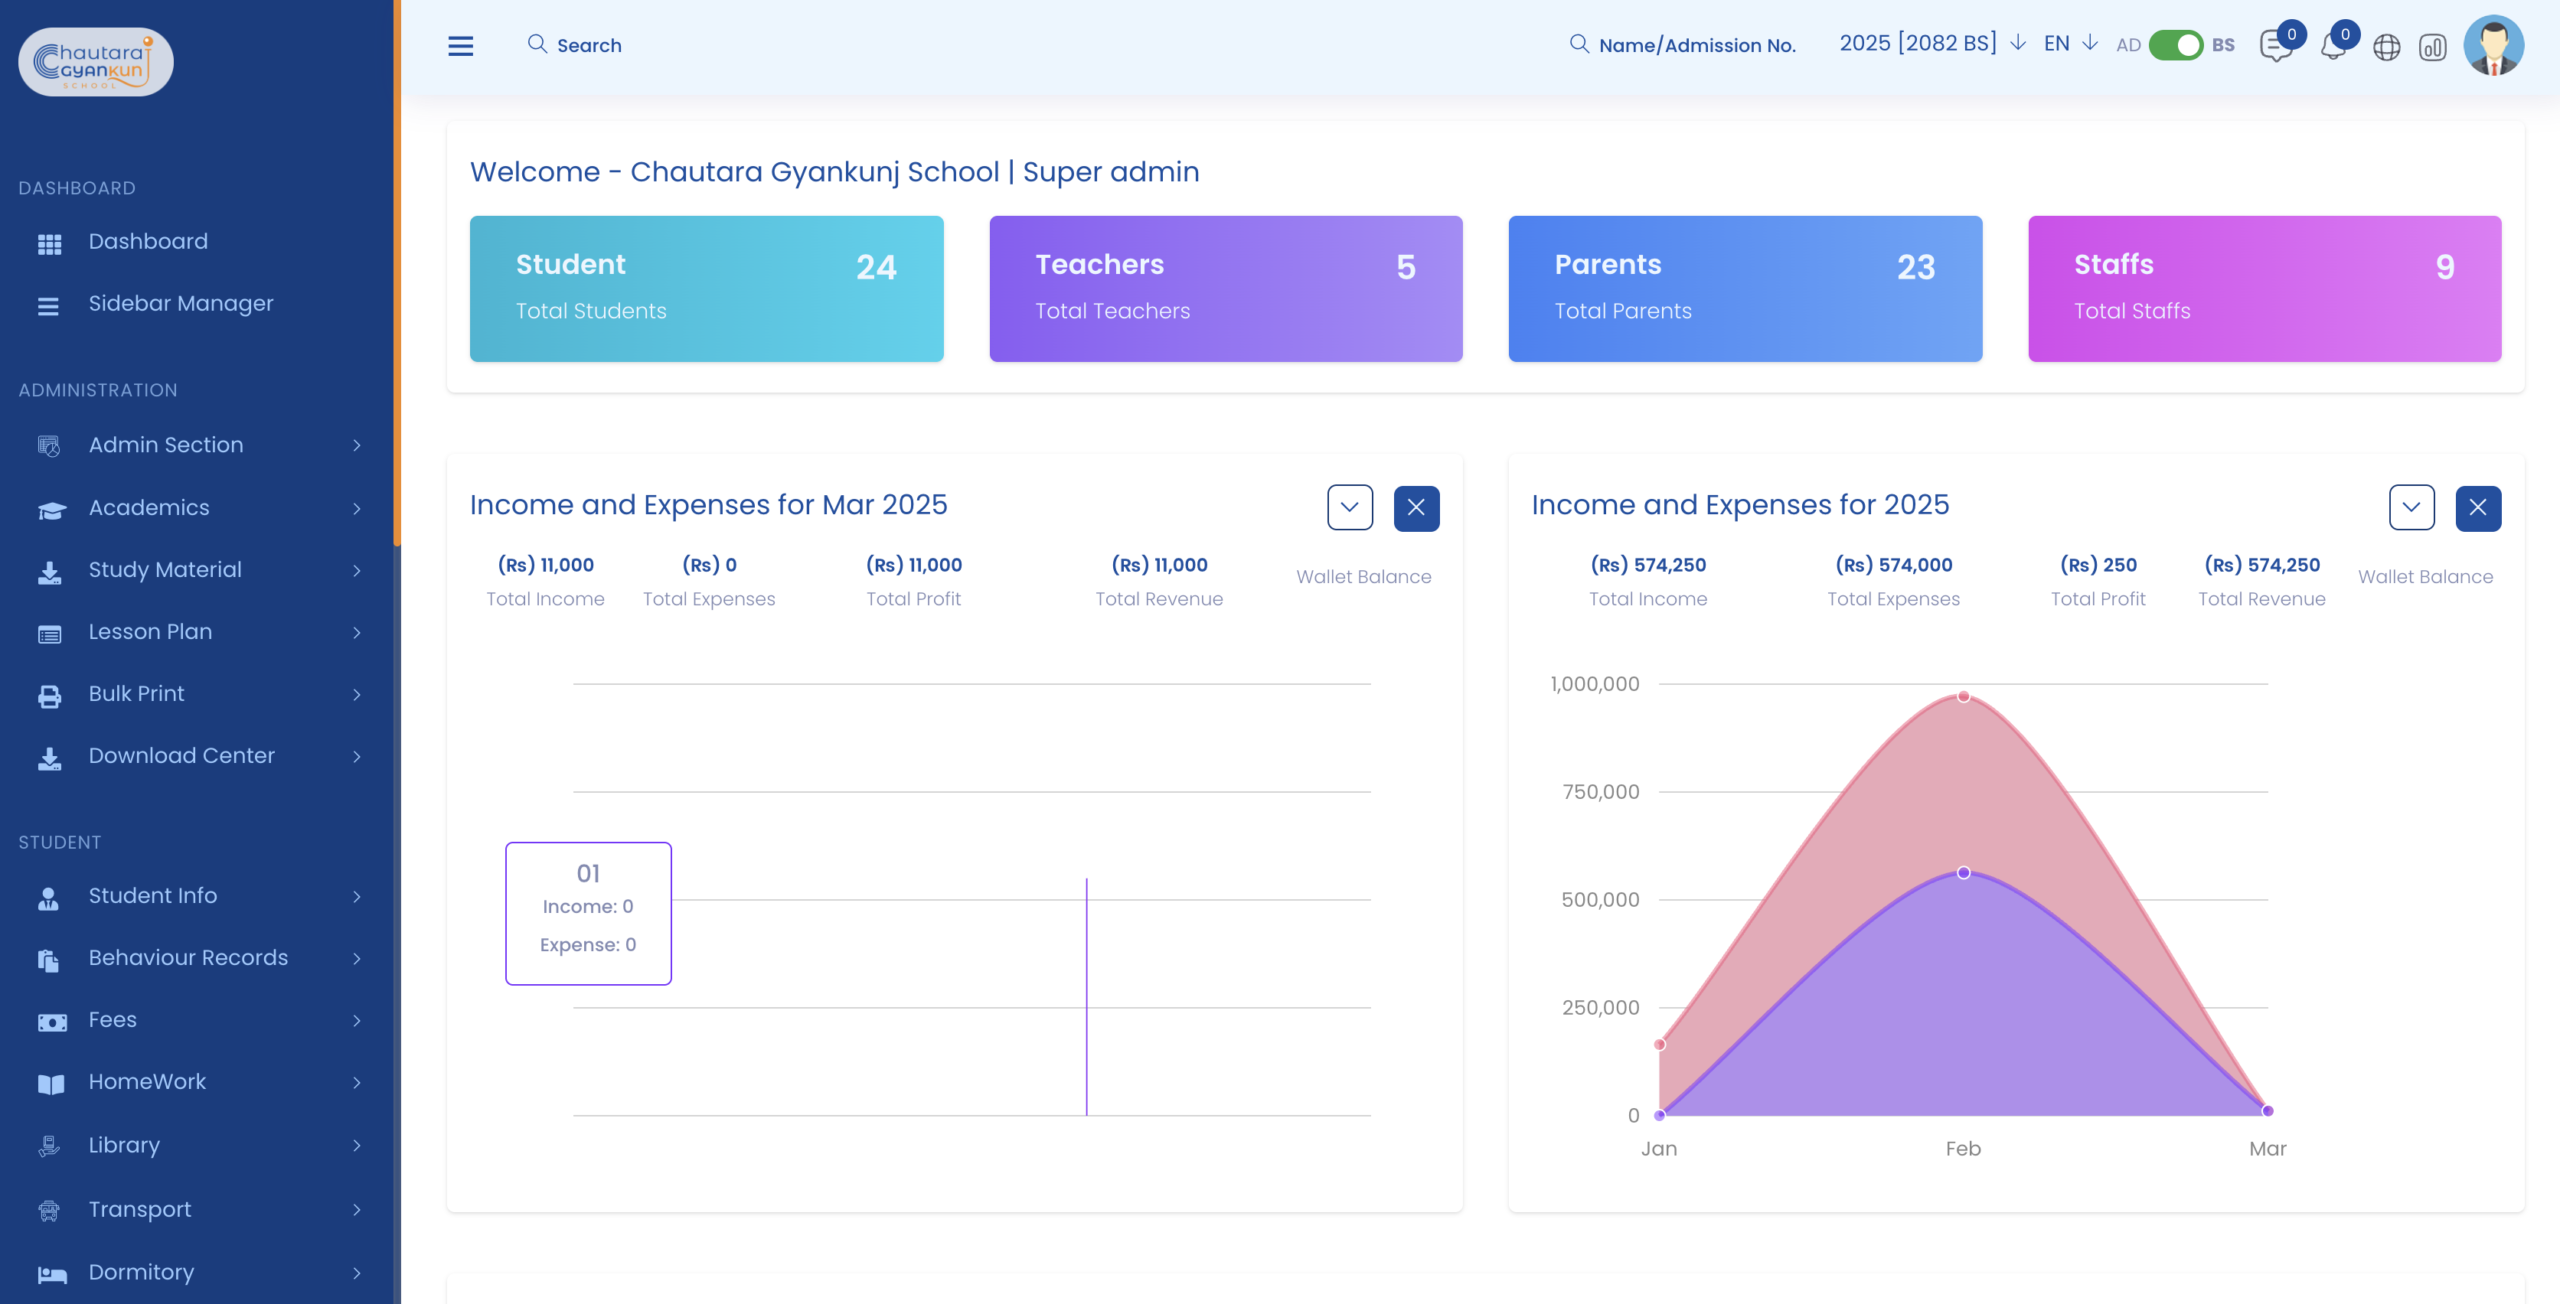The height and width of the screenshot is (1304, 2560).
Task: Open the Sidebar Manager menu item
Action: [180, 304]
